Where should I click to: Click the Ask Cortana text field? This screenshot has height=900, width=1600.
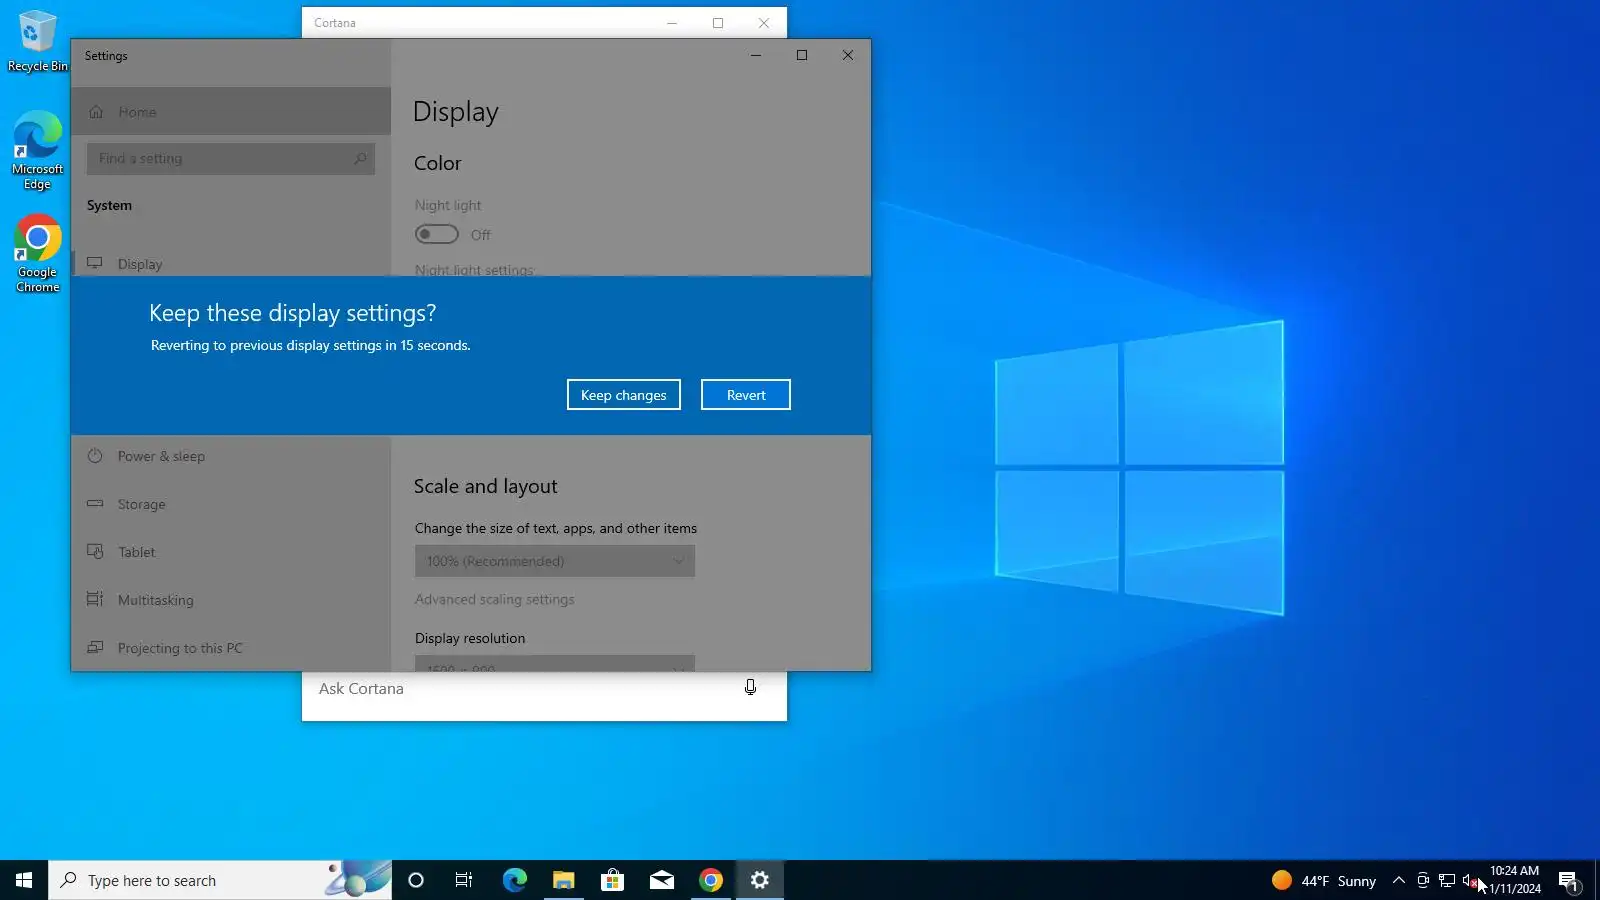(x=520, y=688)
